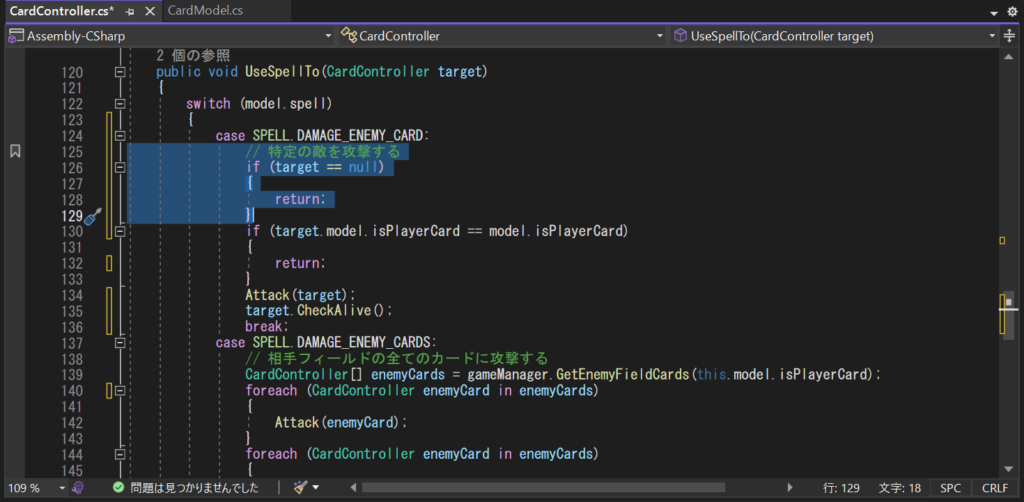The height and width of the screenshot is (502, 1024).
Task: Click the '行: 129' line indicator
Action: click(x=841, y=488)
